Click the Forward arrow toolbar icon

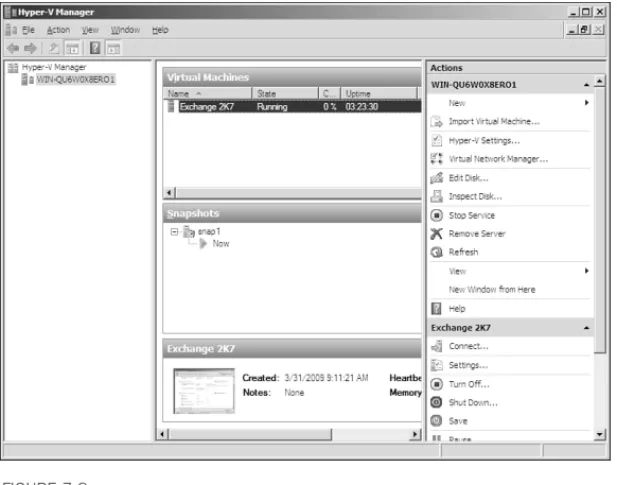click(30, 48)
